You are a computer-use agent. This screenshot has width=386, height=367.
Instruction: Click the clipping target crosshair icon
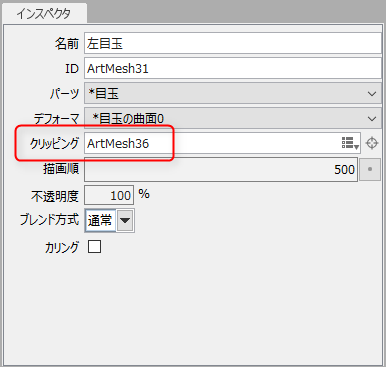tap(372, 143)
